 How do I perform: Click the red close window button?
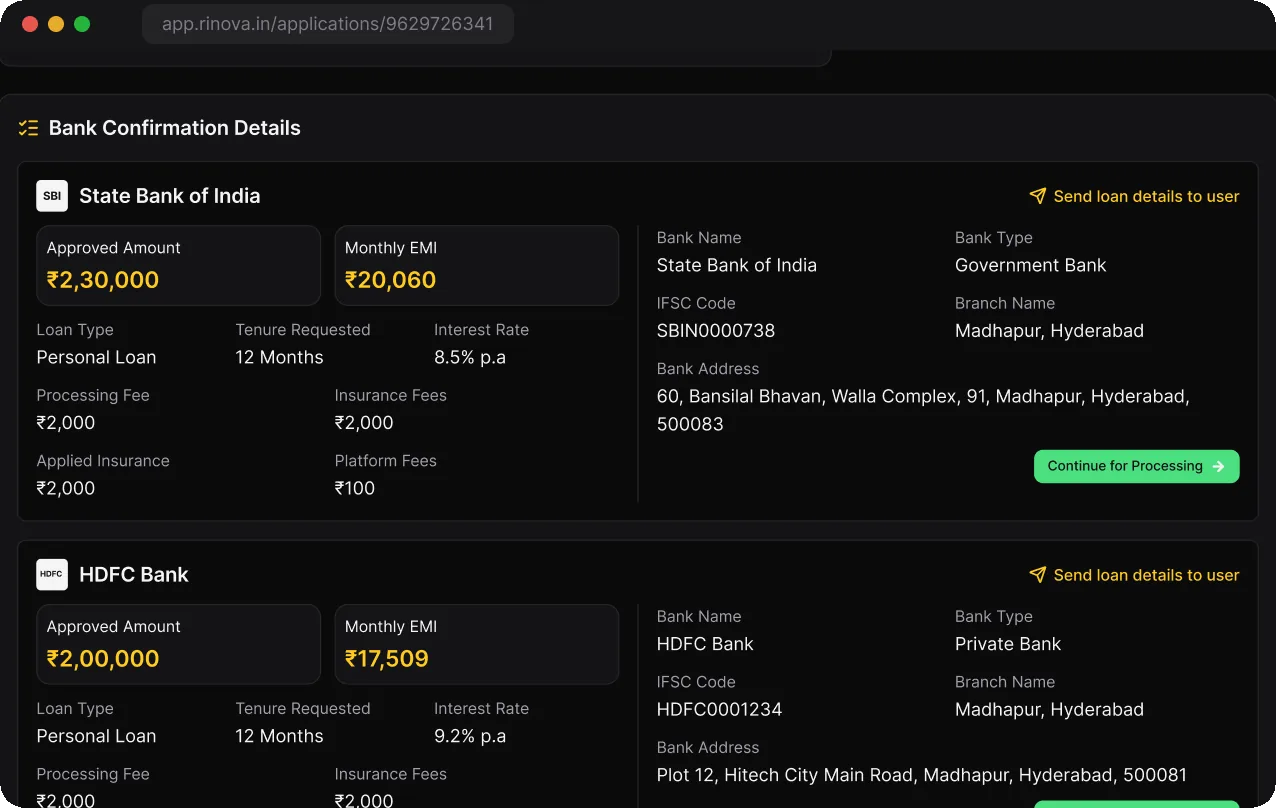tap(30, 24)
